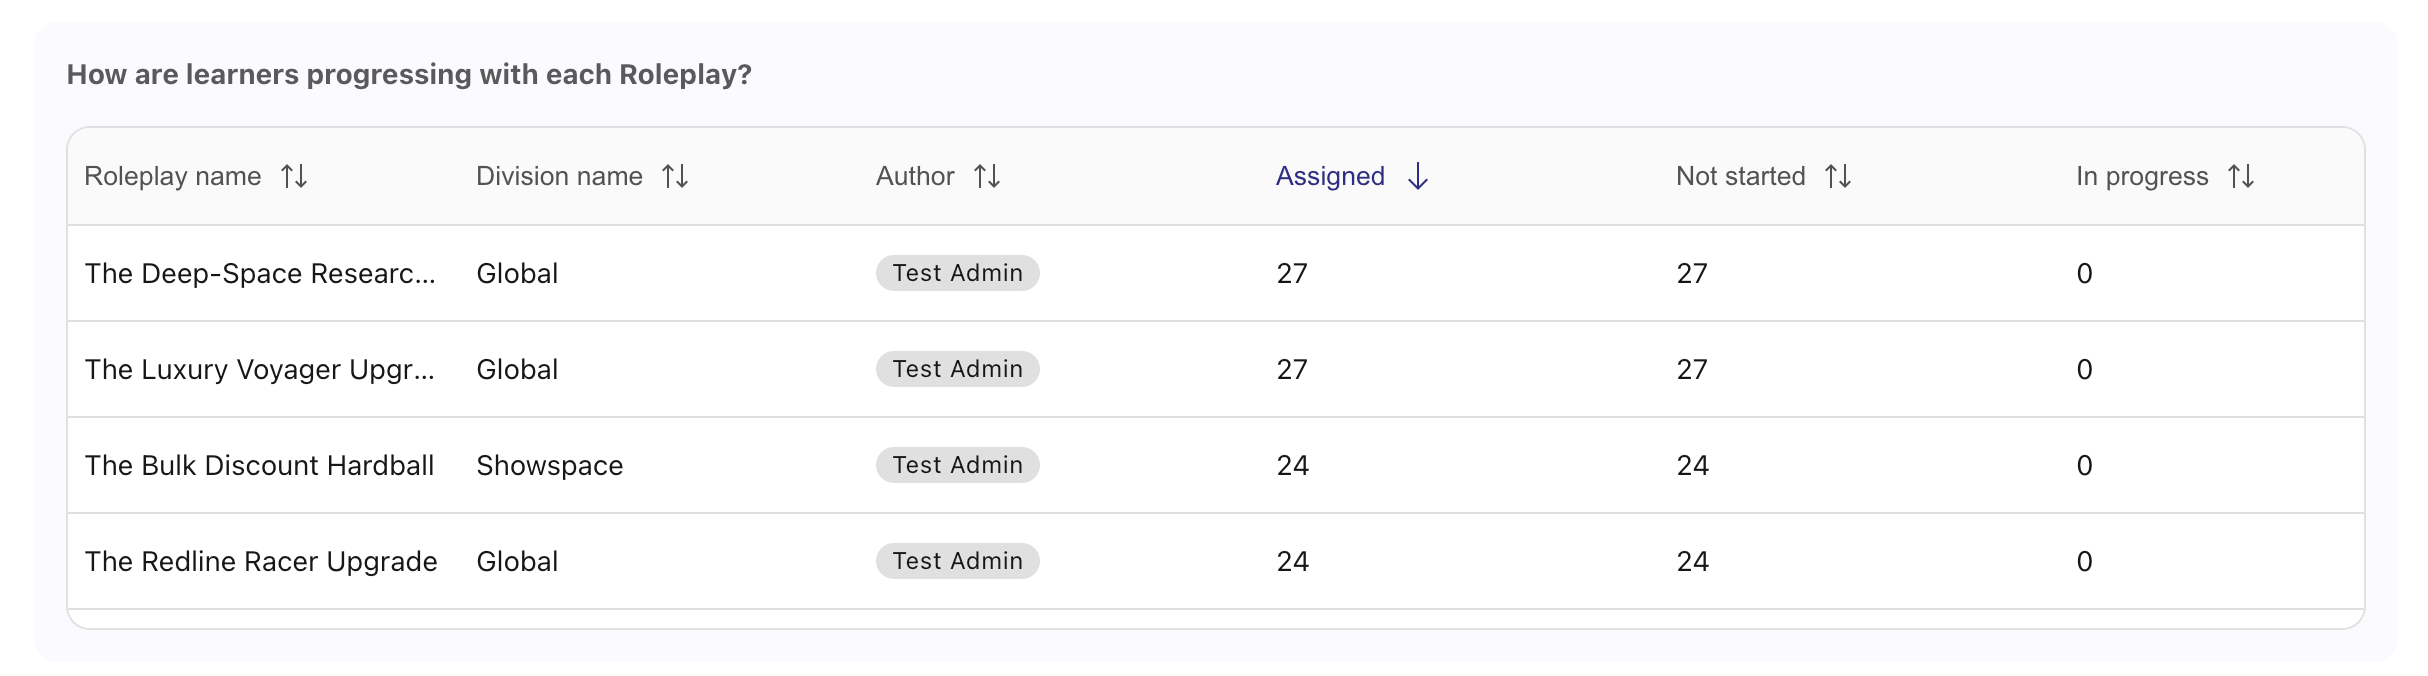Screen dimensions: 2428x676
Task: Click In progress sort arrows icon
Action: [2241, 176]
